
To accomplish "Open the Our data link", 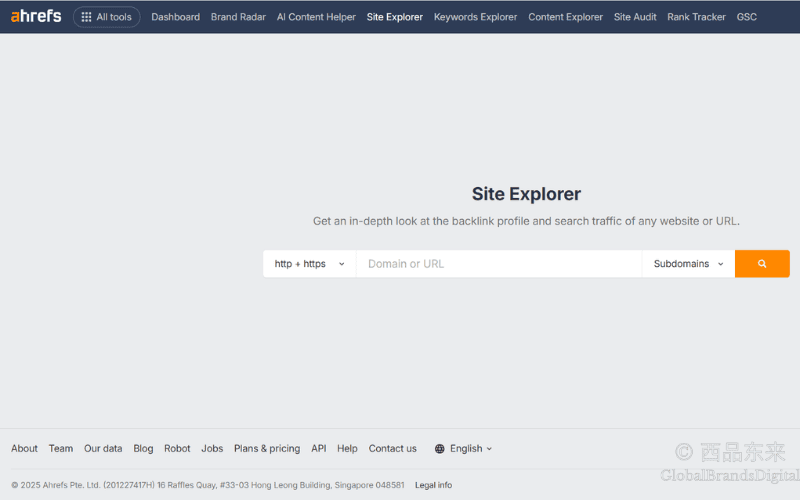I will (x=103, y=448).
